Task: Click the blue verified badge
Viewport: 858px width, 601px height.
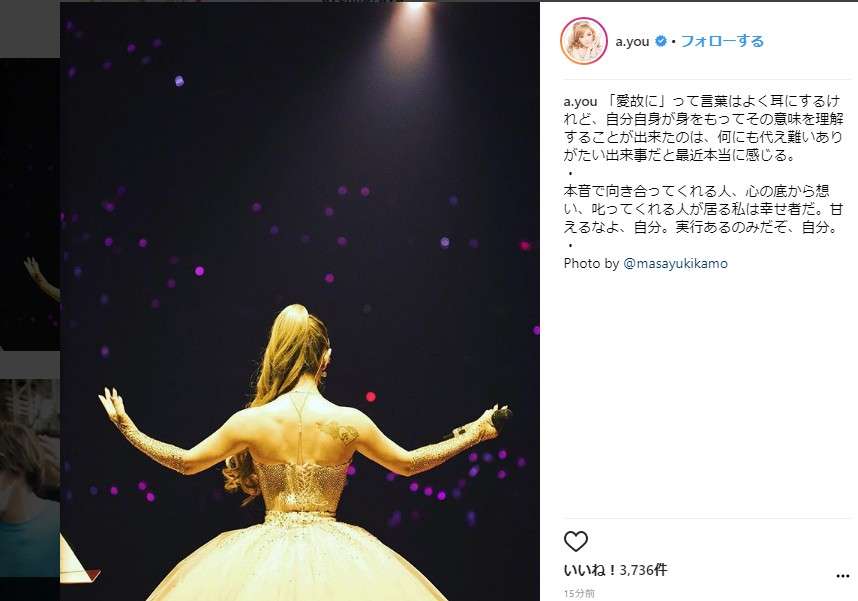Action: click(660, 41)
